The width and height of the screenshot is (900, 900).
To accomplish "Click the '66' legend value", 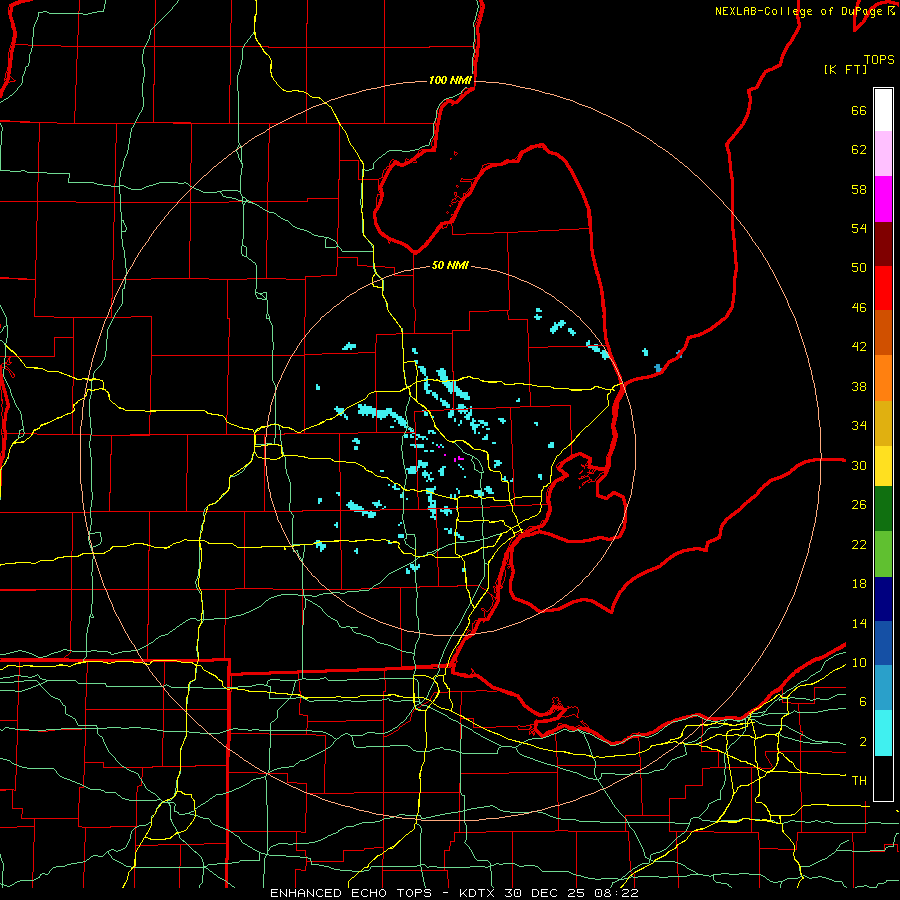I will pos(859,110).
